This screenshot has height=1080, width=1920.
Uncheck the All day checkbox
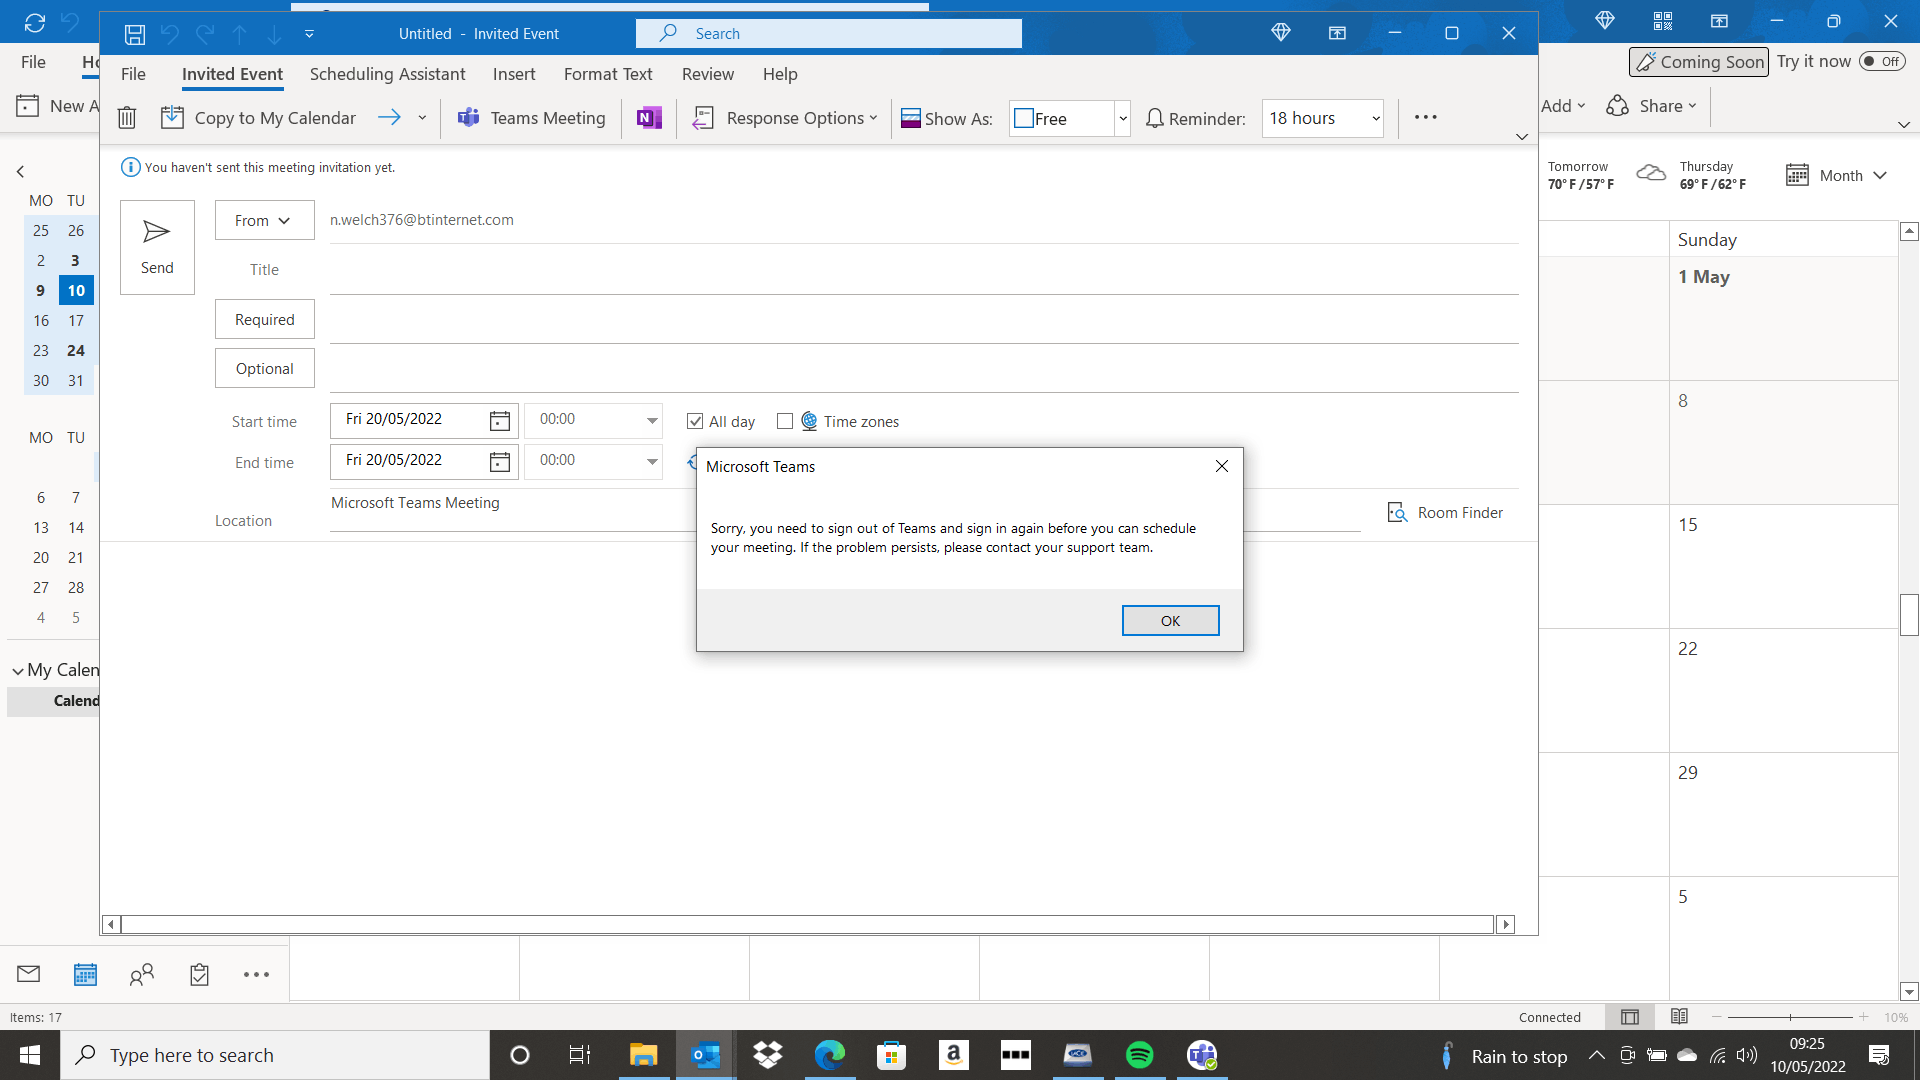tap(695, 421)
